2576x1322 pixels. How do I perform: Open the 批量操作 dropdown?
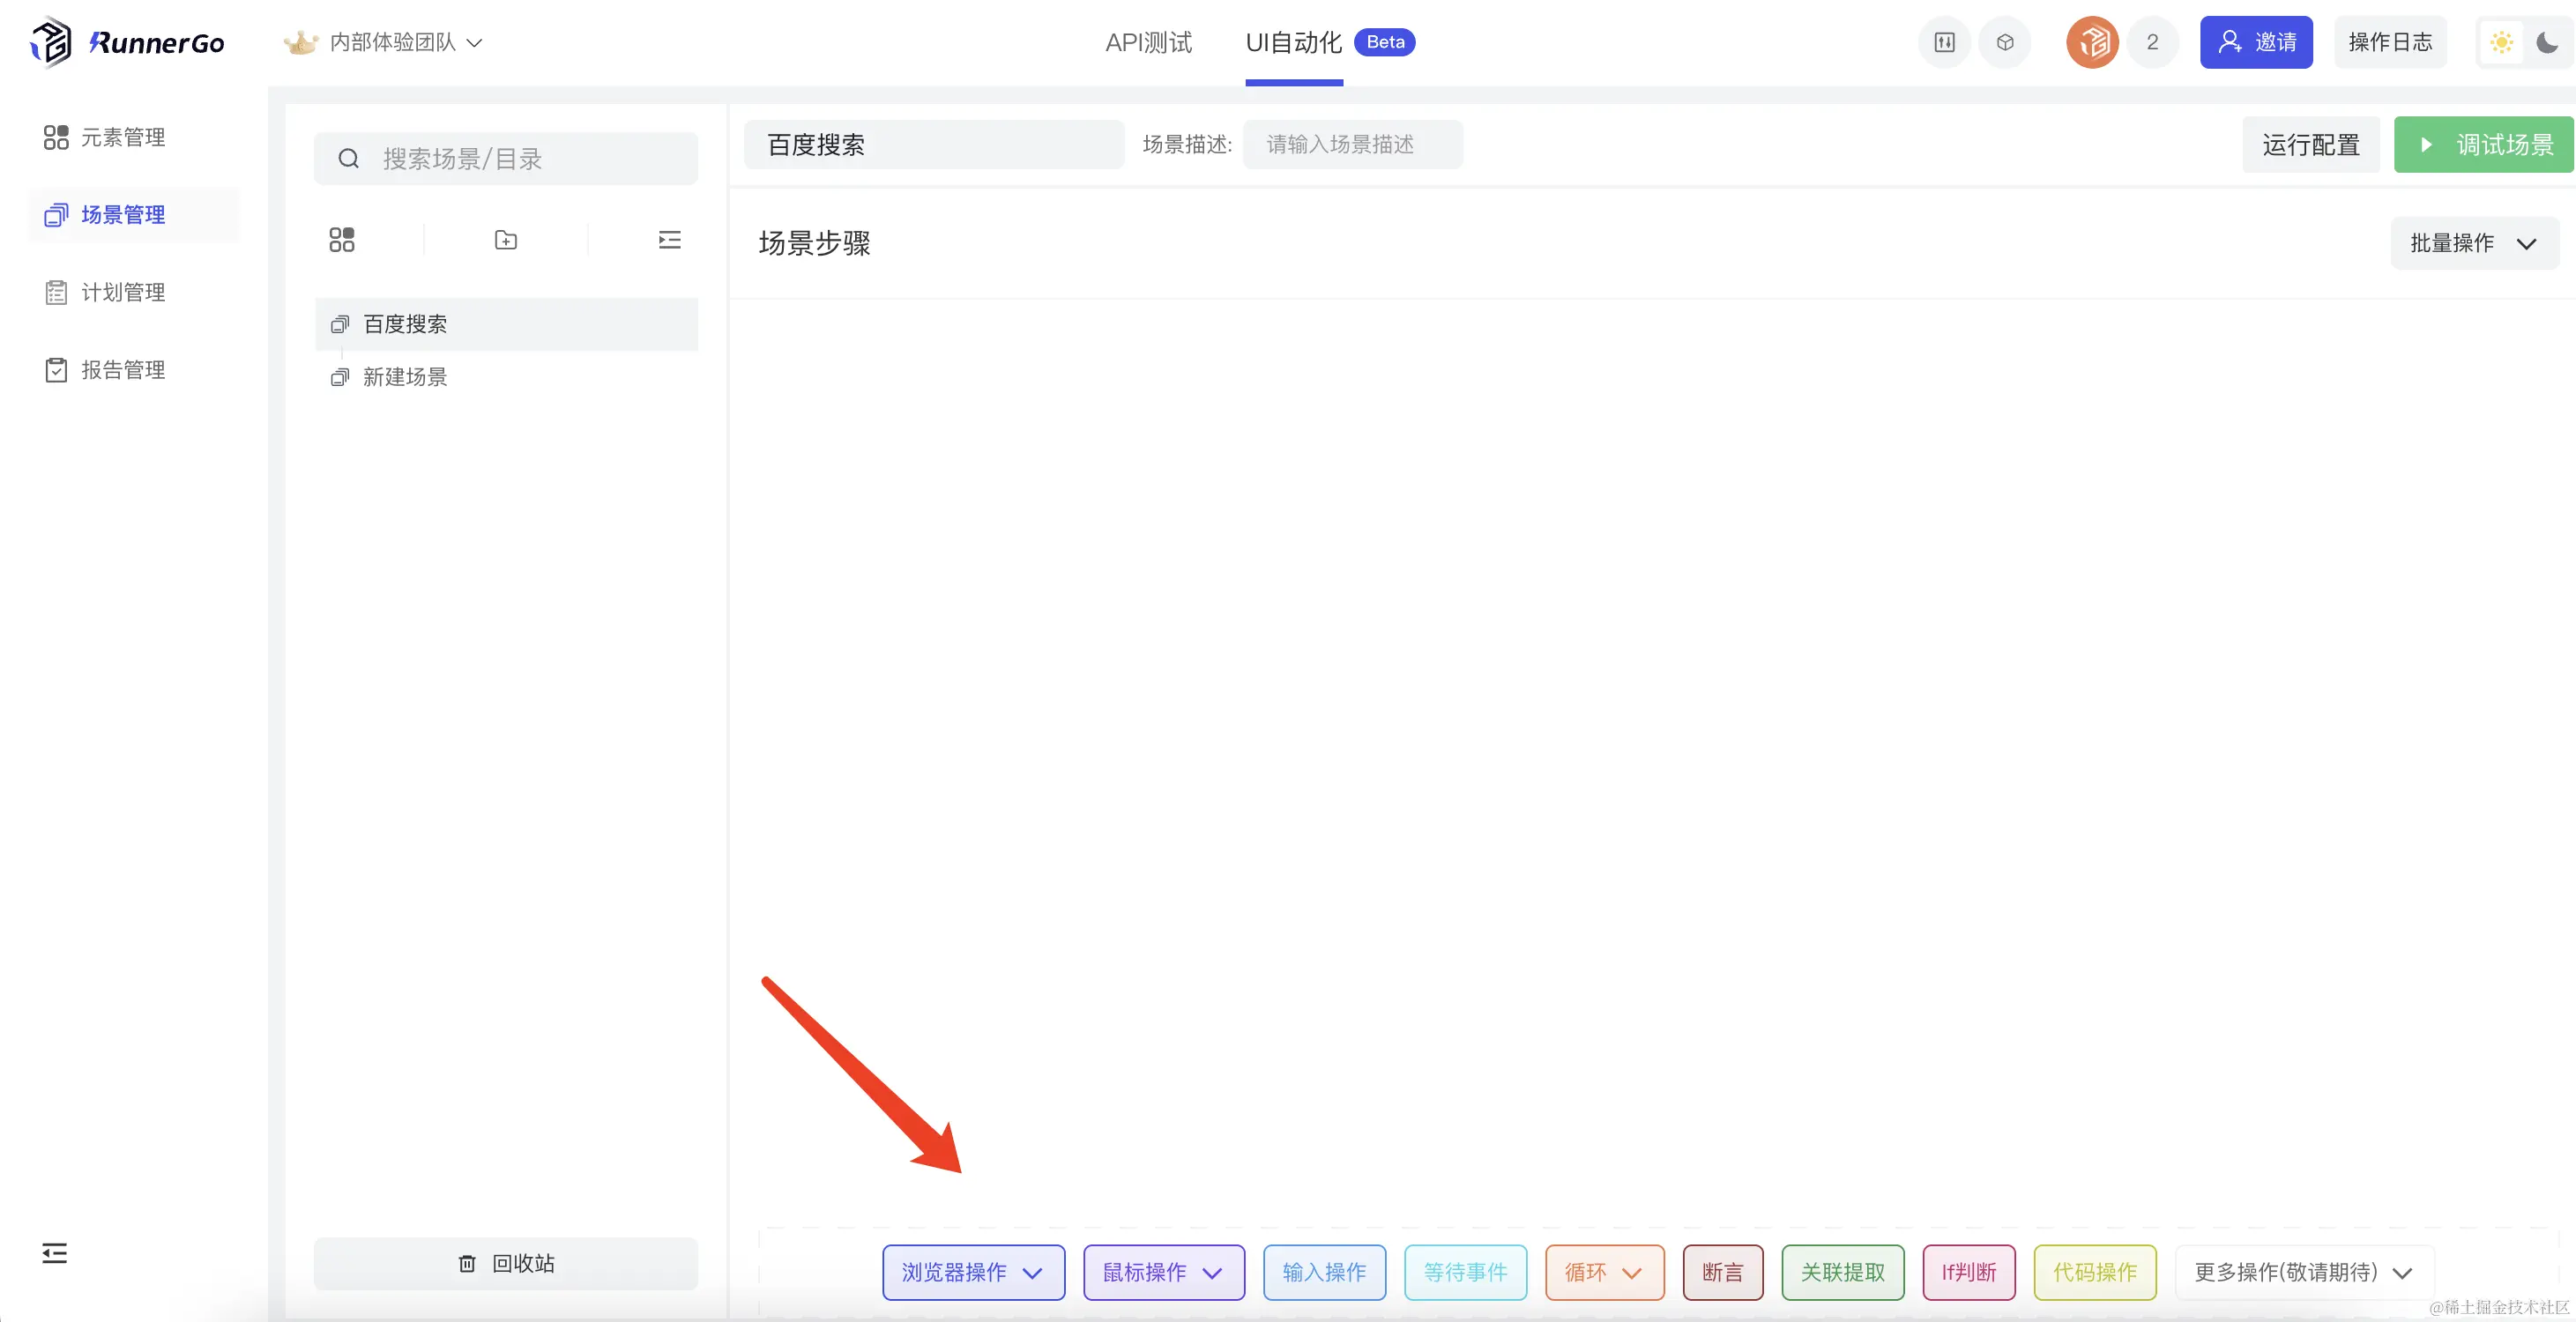click(2473, 243)
